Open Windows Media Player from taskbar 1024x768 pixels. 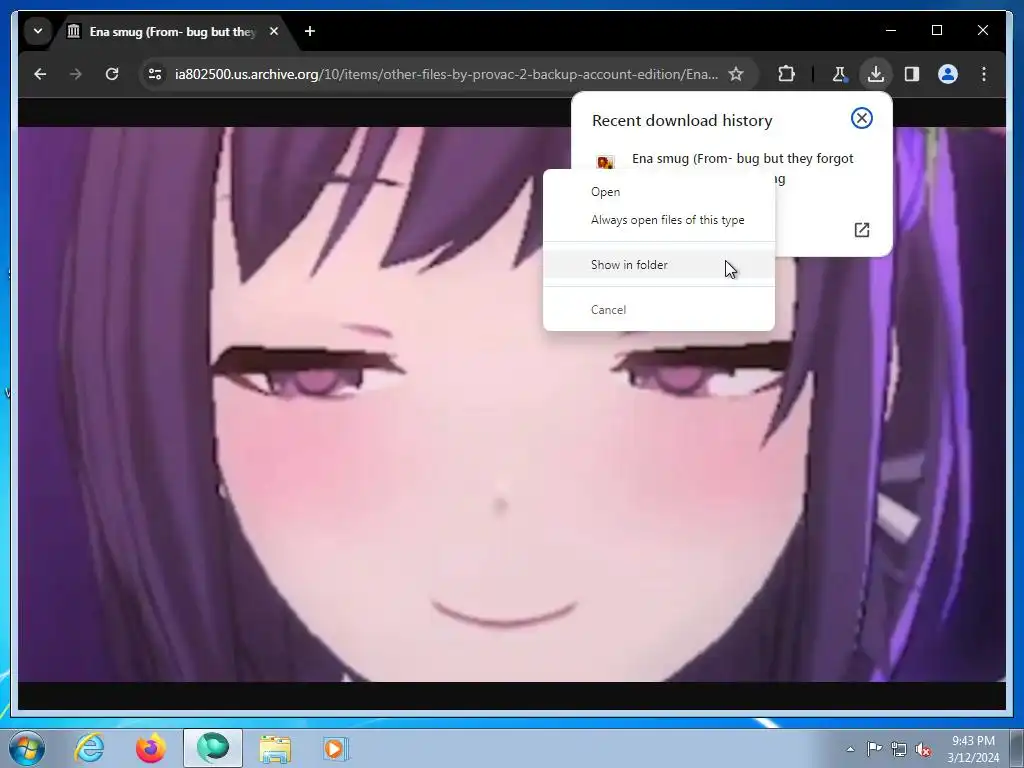pos(336,748)
